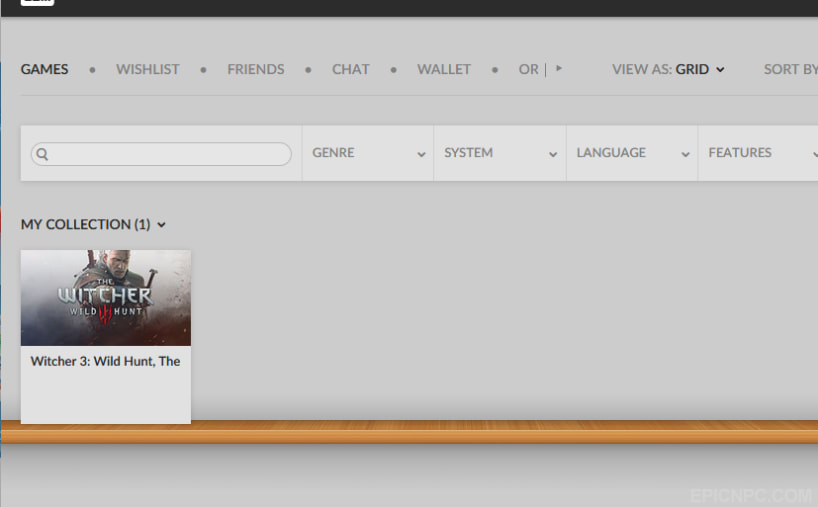Select the partially shown OR tab
This screenshot has height=507, width=818.
click(528, 69)
